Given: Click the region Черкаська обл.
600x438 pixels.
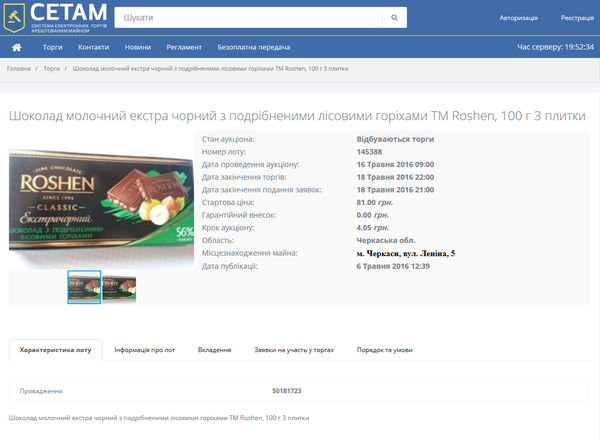Looking at the screenshot, I should coord(386,240).
